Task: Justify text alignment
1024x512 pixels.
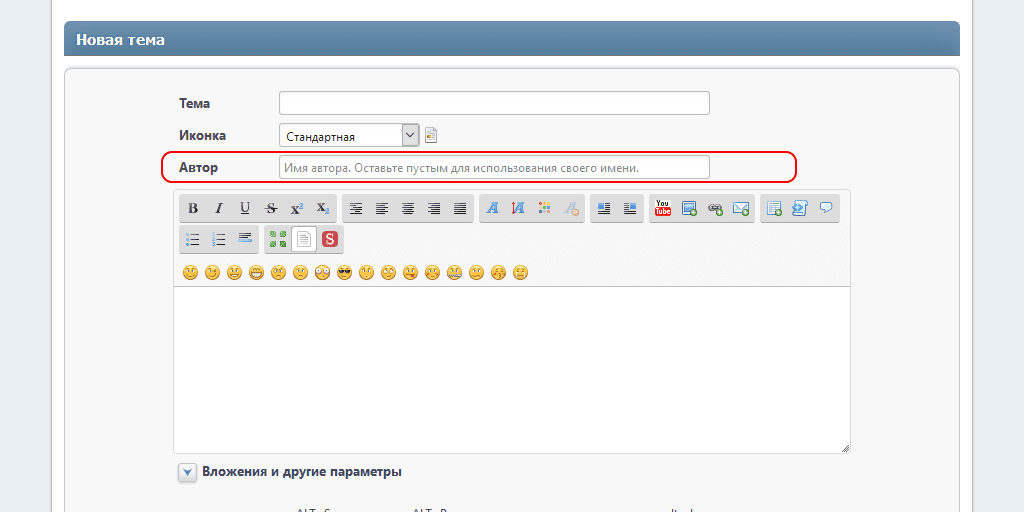Action: coord(460,209)
